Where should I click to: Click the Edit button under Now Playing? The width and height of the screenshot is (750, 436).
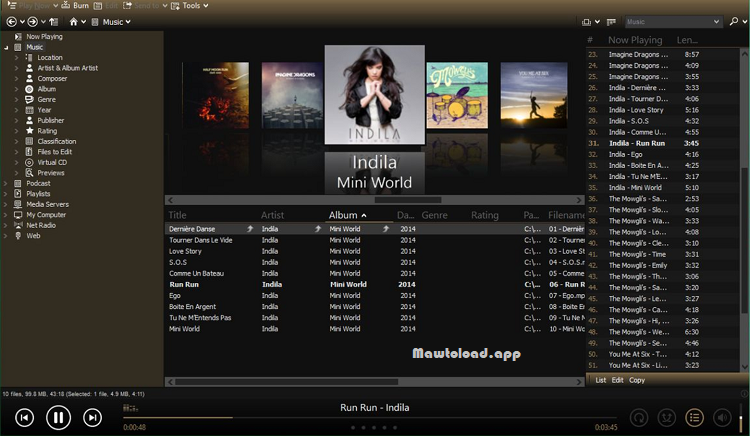click(618, 380)
